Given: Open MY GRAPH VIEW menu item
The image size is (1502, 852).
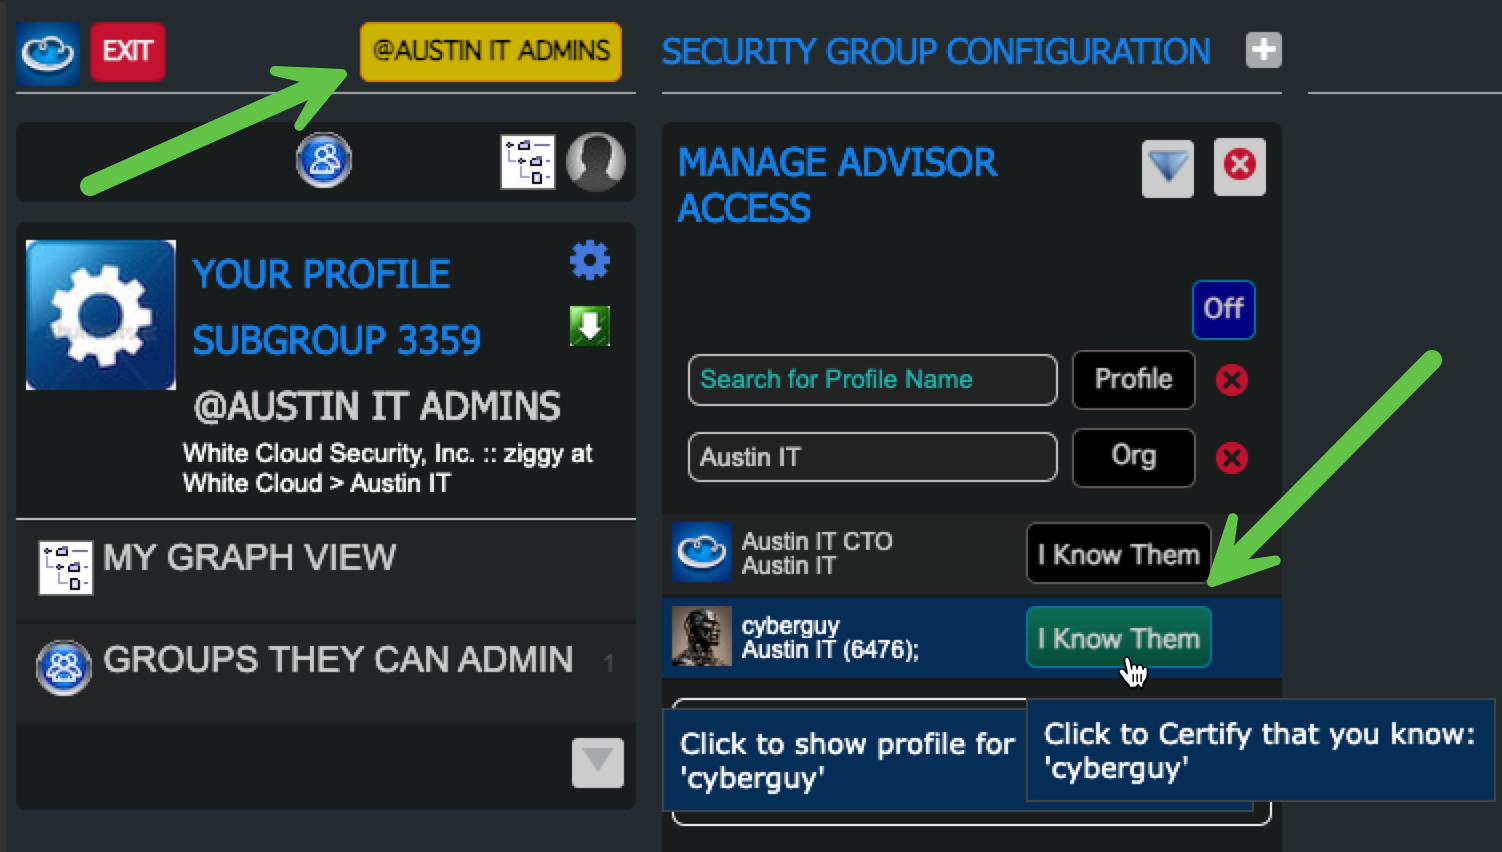Looking at the screenshot, I should coord(250,558).
